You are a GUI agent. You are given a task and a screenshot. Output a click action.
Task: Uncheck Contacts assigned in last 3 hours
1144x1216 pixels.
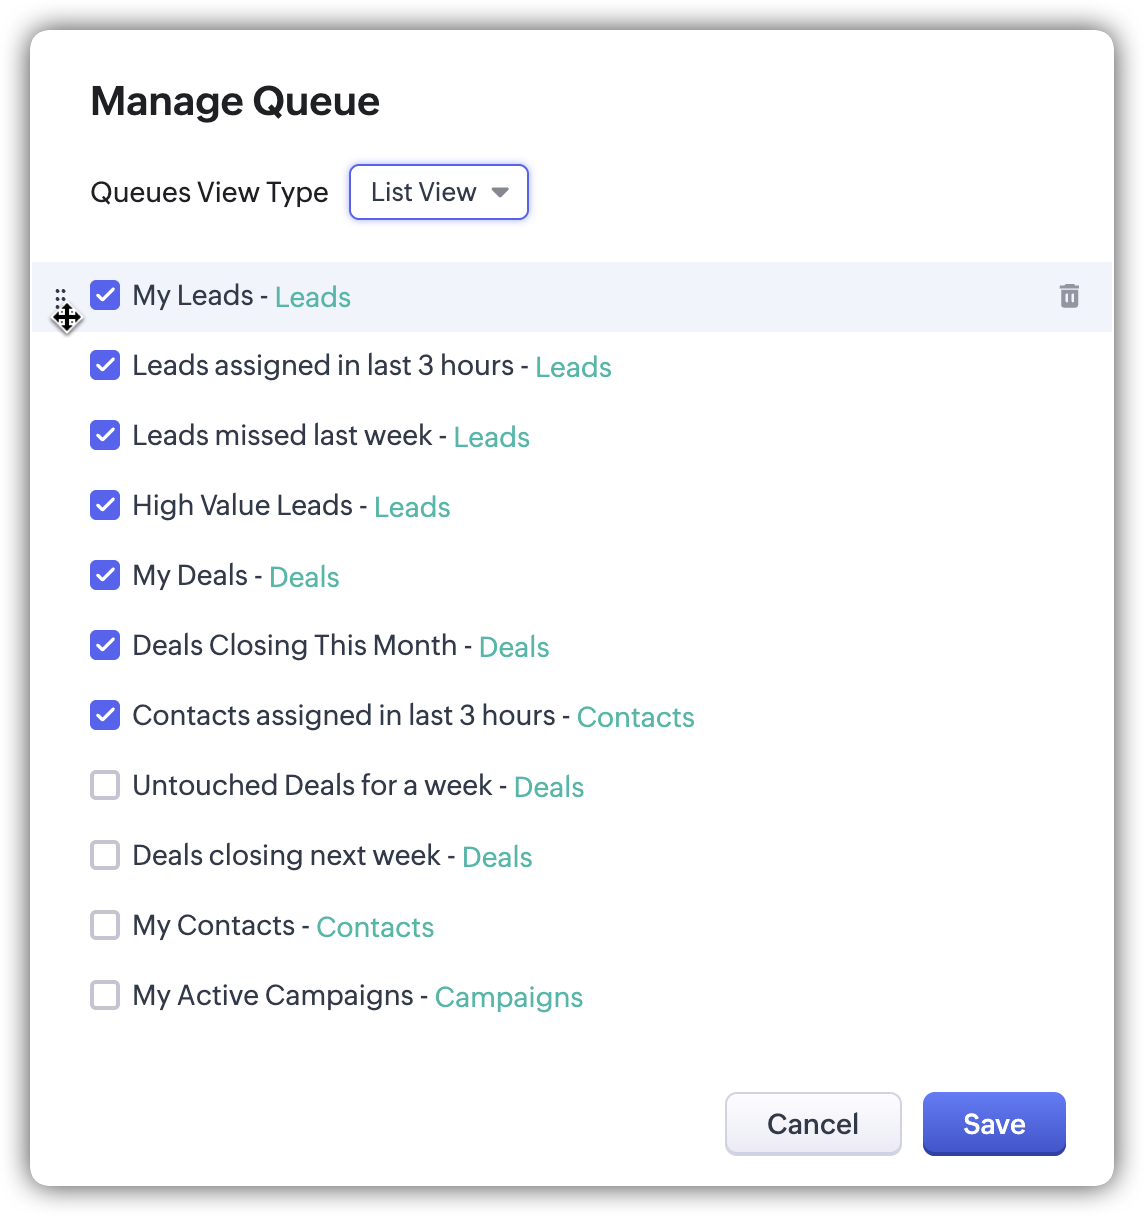pyautogui.click(x=105, y=715)
